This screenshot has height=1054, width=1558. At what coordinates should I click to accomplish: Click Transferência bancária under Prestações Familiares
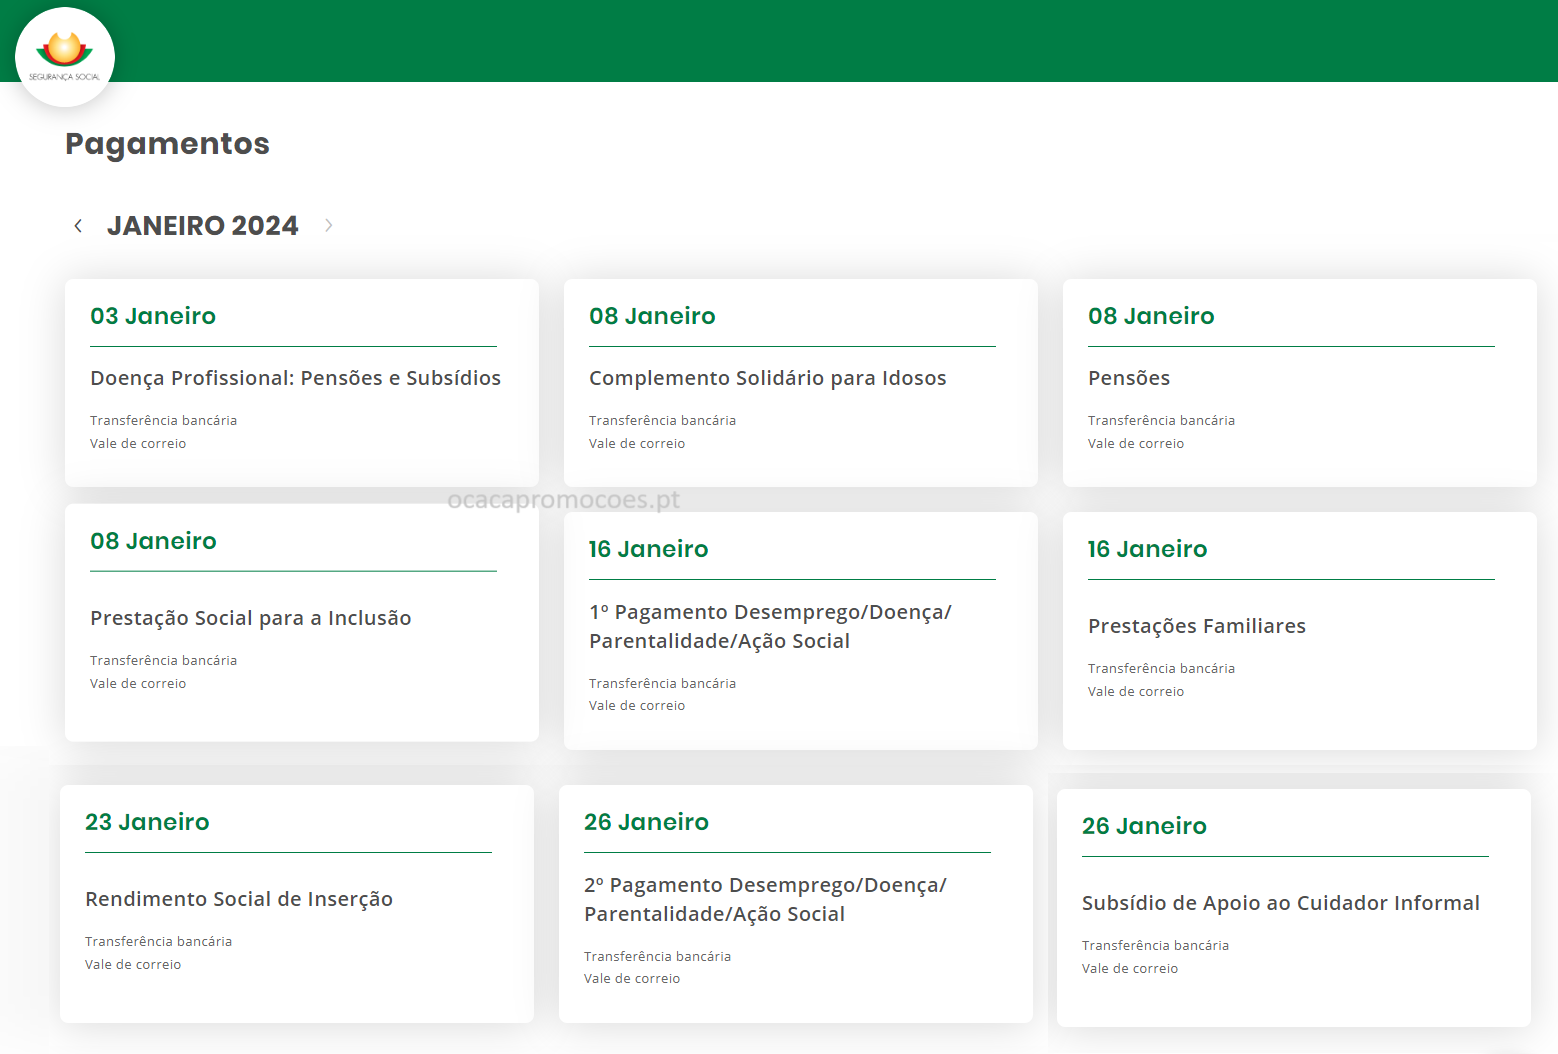point(1161,669)
